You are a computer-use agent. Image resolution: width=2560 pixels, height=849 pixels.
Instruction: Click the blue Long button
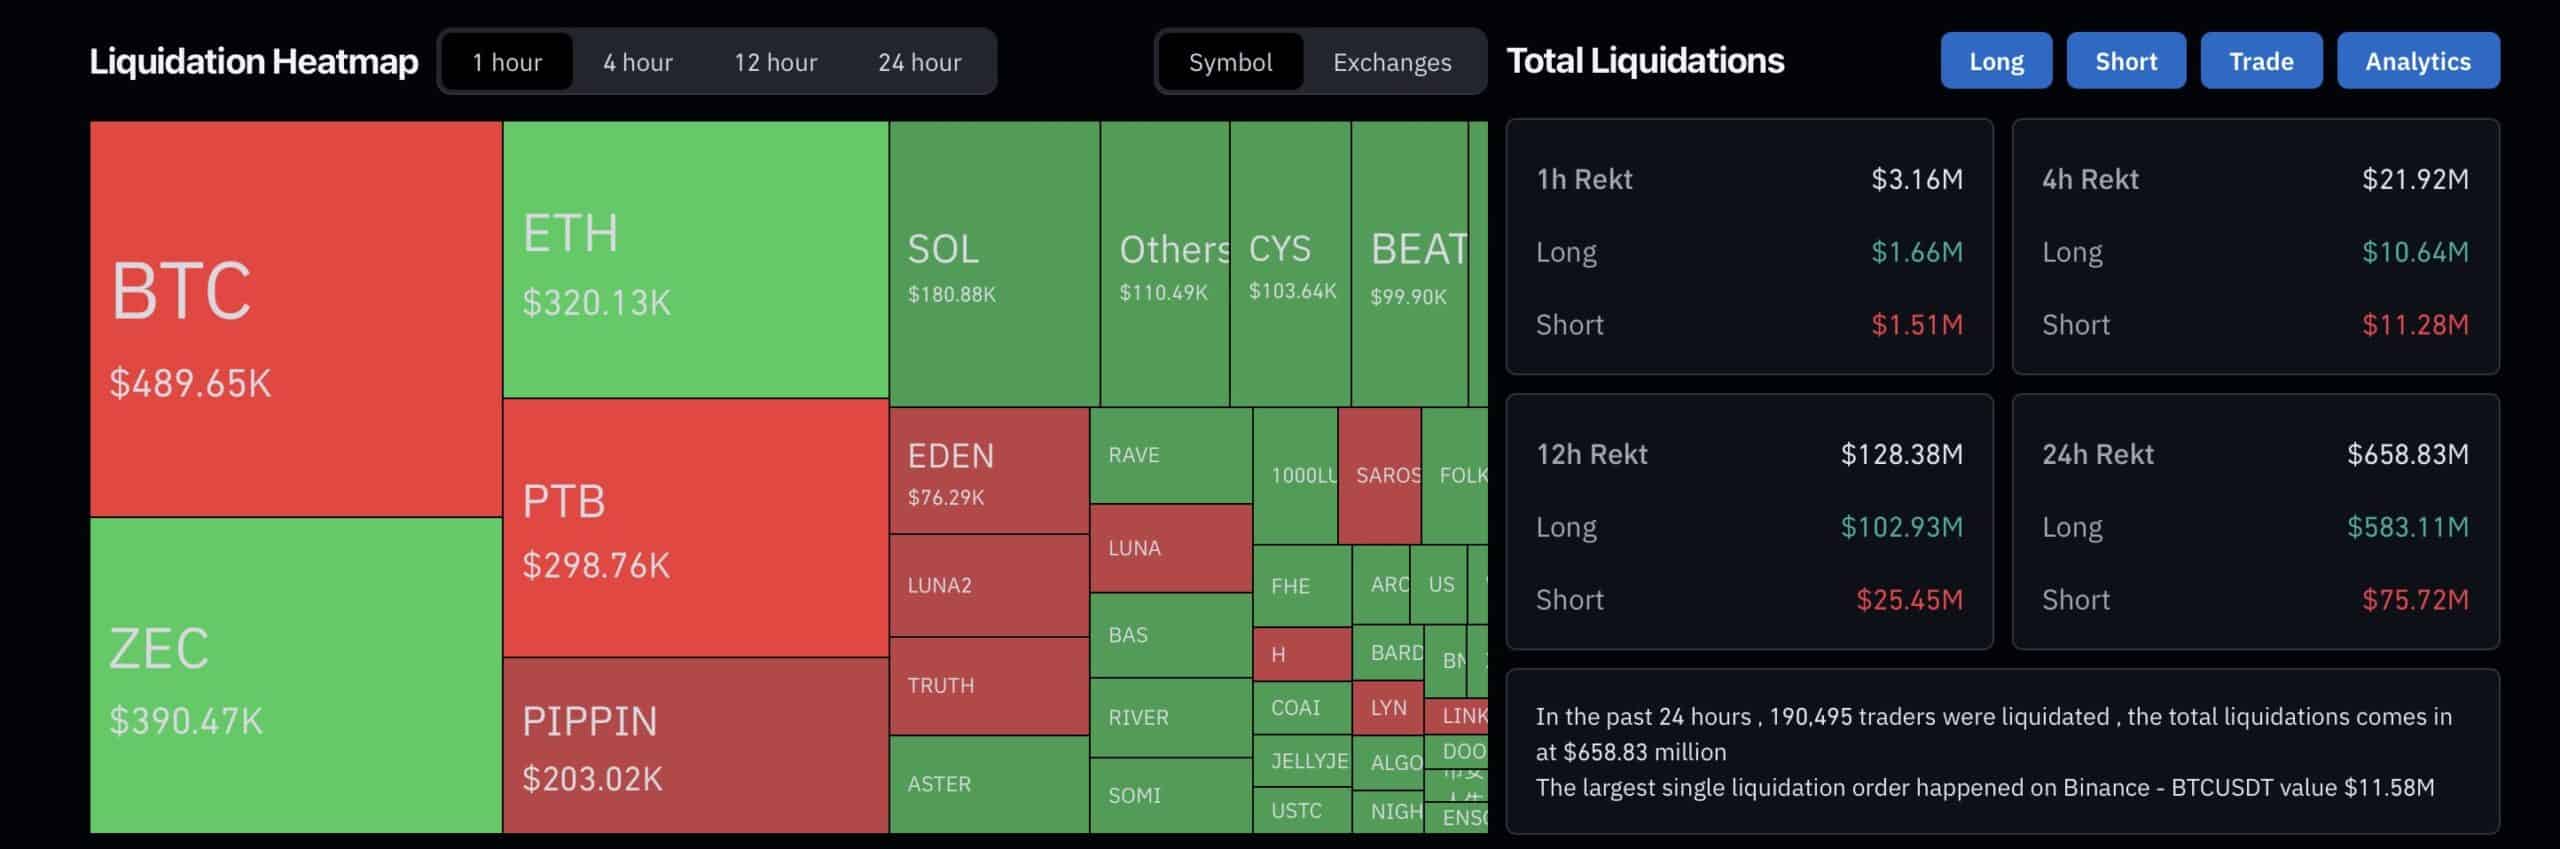(x=1996, y=61)
